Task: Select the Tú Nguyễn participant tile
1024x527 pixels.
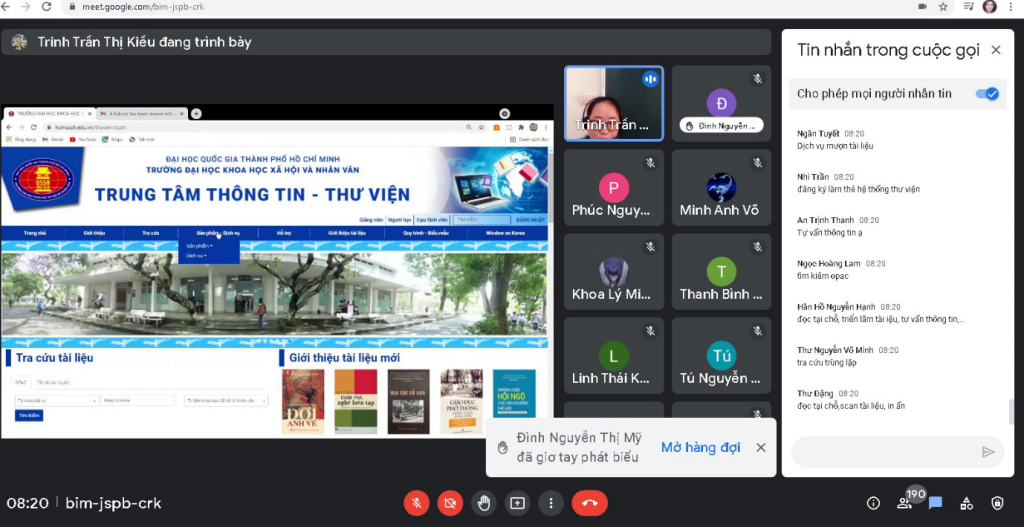Action: tap(721, 355)
